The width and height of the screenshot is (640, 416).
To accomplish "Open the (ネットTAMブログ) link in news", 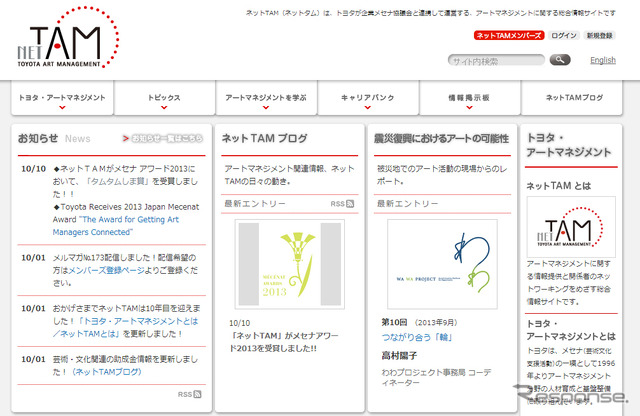I will point(107,372).
